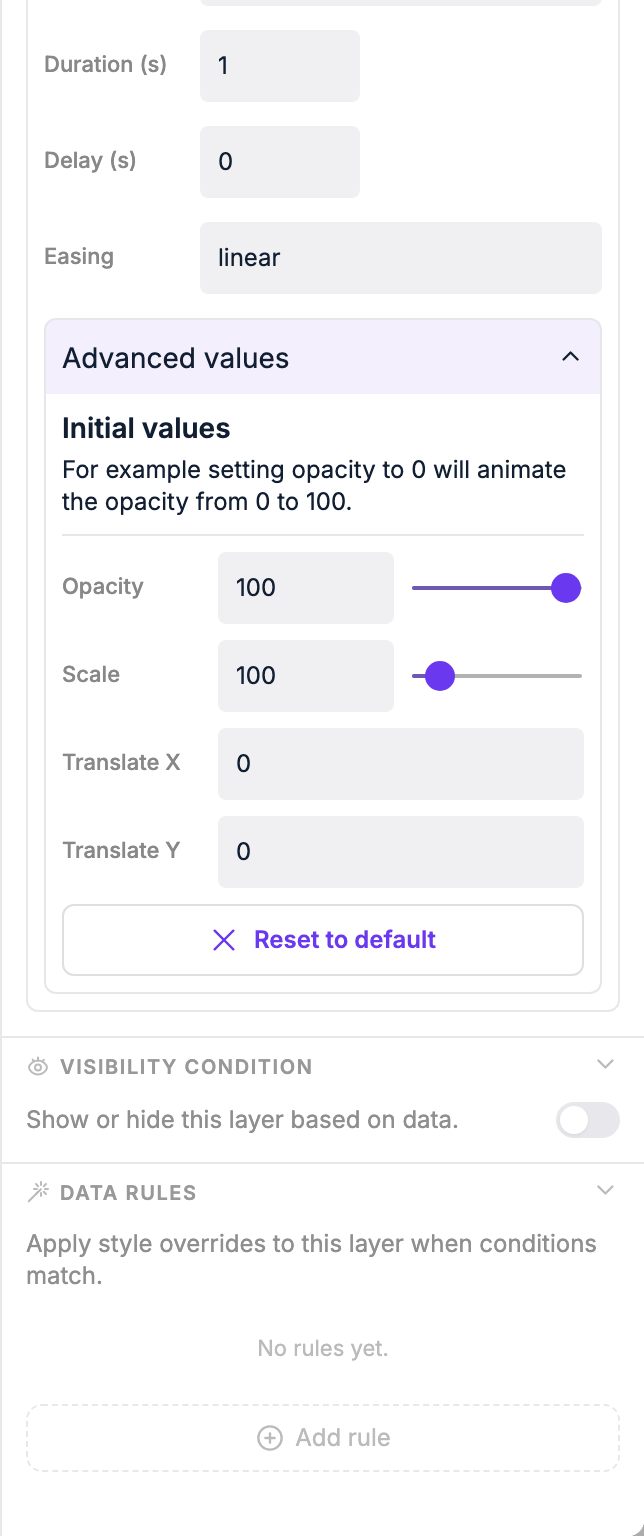This screenshot has width=644, height=1536.
Task: Click the Add rule button
Action: pos(322,1437)
